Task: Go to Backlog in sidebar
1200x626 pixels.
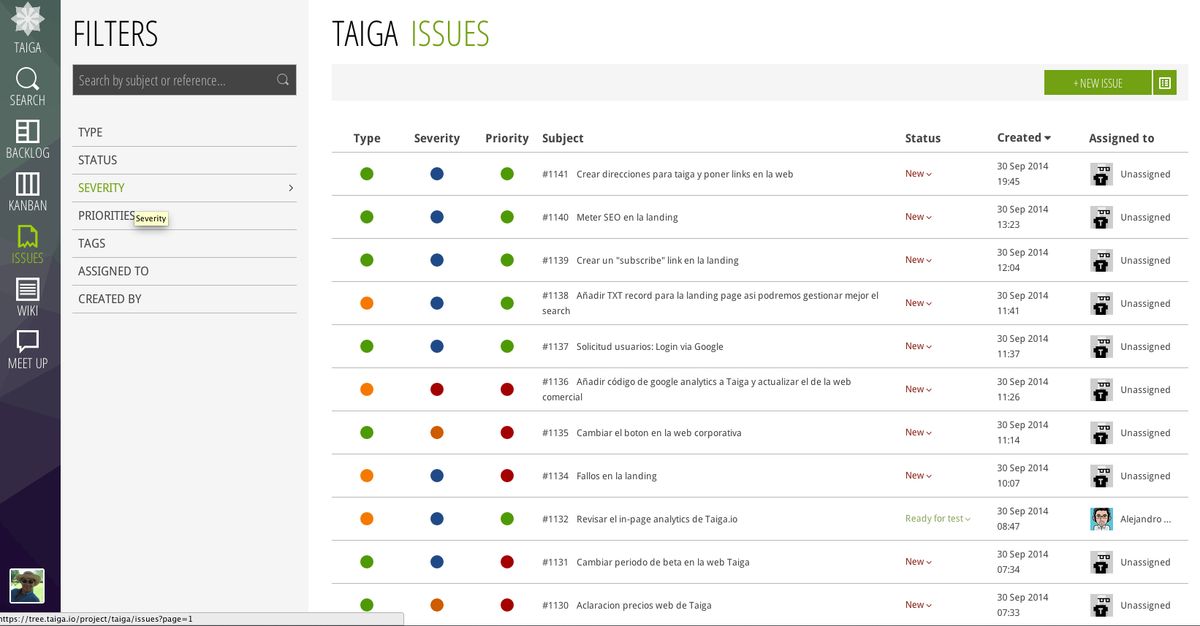Action: click(x=28, y=132)
